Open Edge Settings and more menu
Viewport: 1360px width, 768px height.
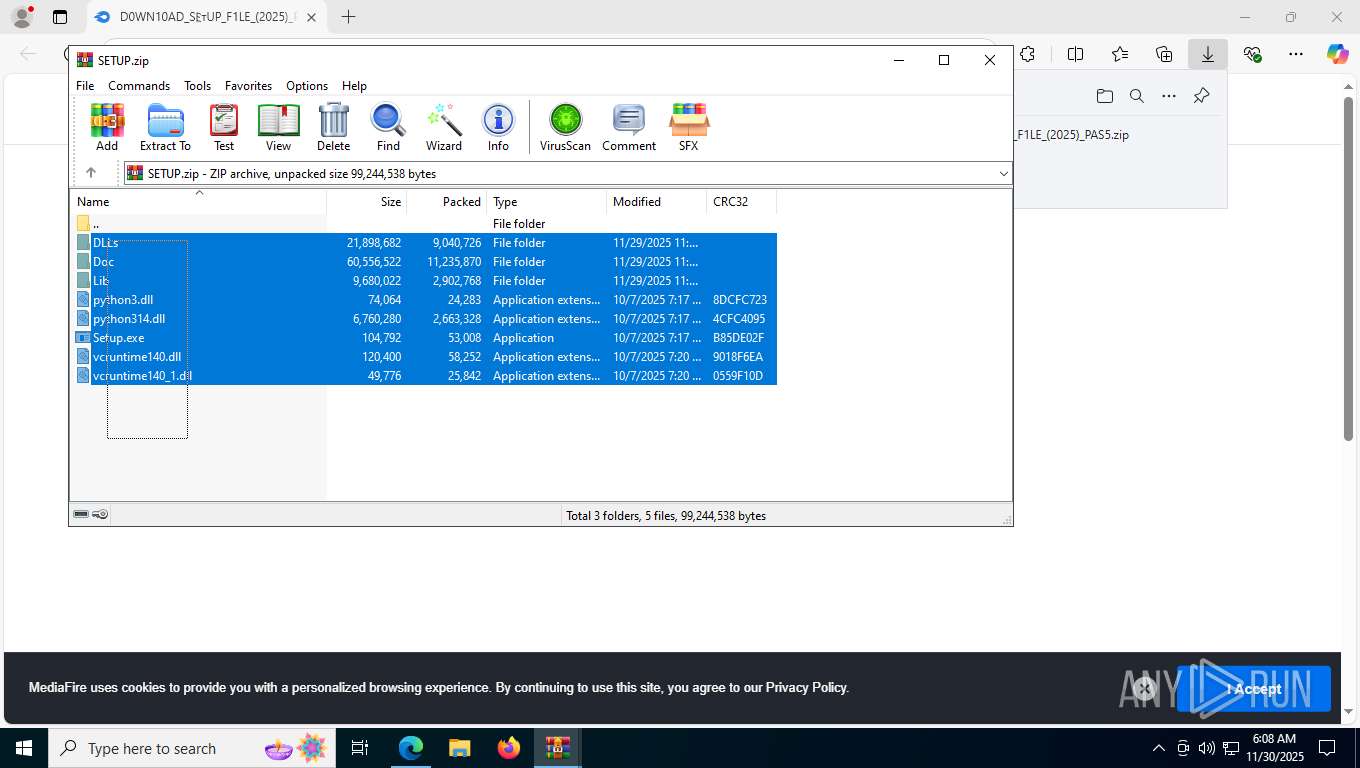[x=1296, y=54]
